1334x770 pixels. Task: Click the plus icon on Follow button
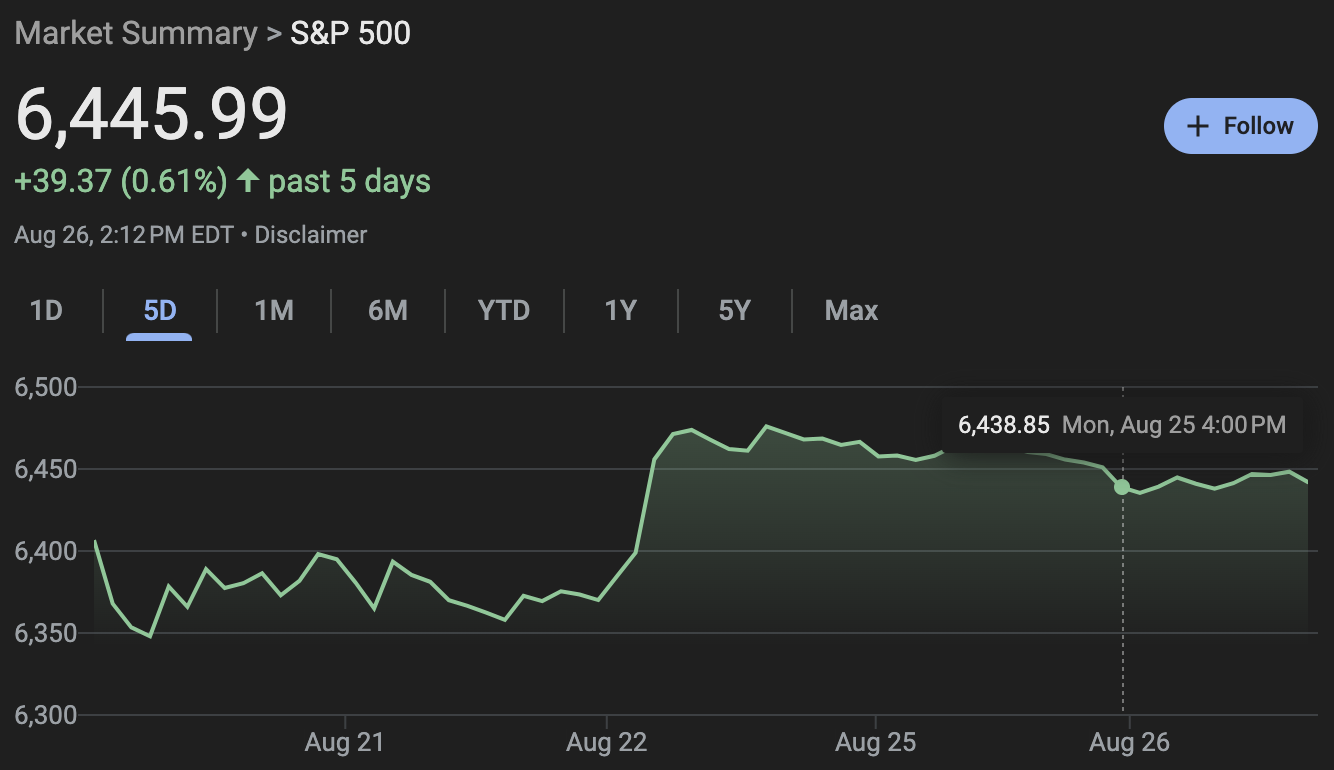tap(1197, 126)
